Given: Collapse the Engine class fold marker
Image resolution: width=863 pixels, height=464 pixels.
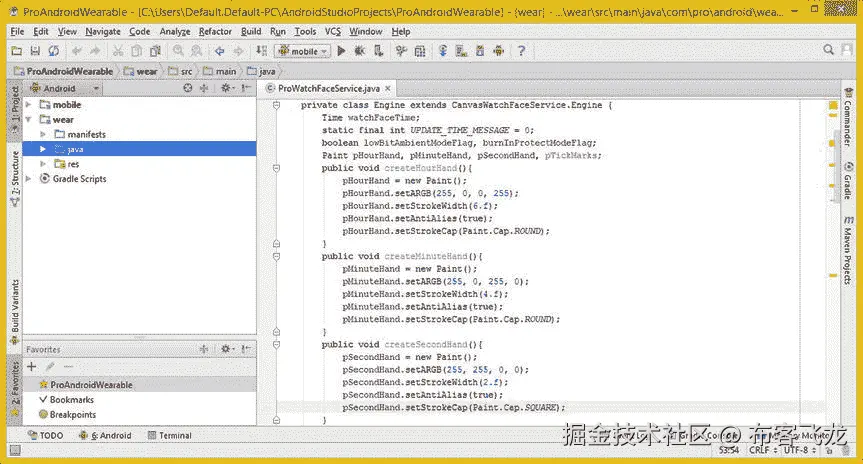Looking at the screenshot, I should (276, 105).
